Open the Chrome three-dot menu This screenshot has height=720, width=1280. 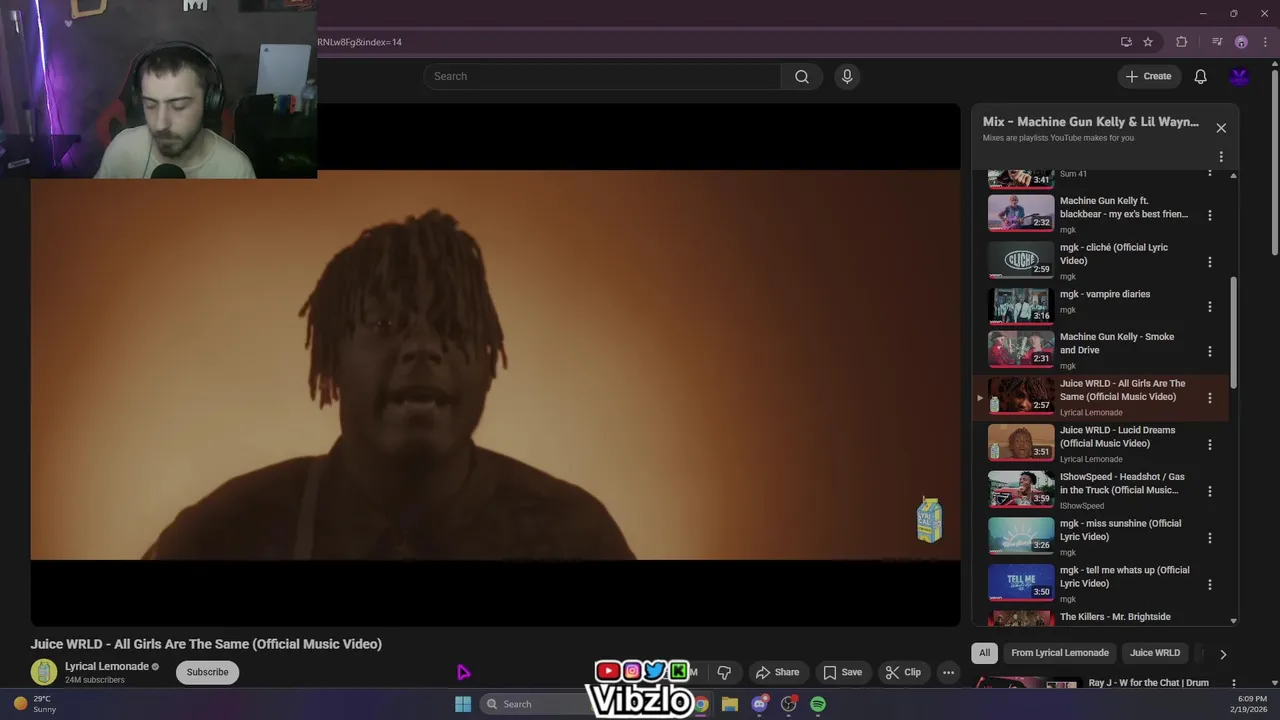click(x=1265, y=42)
